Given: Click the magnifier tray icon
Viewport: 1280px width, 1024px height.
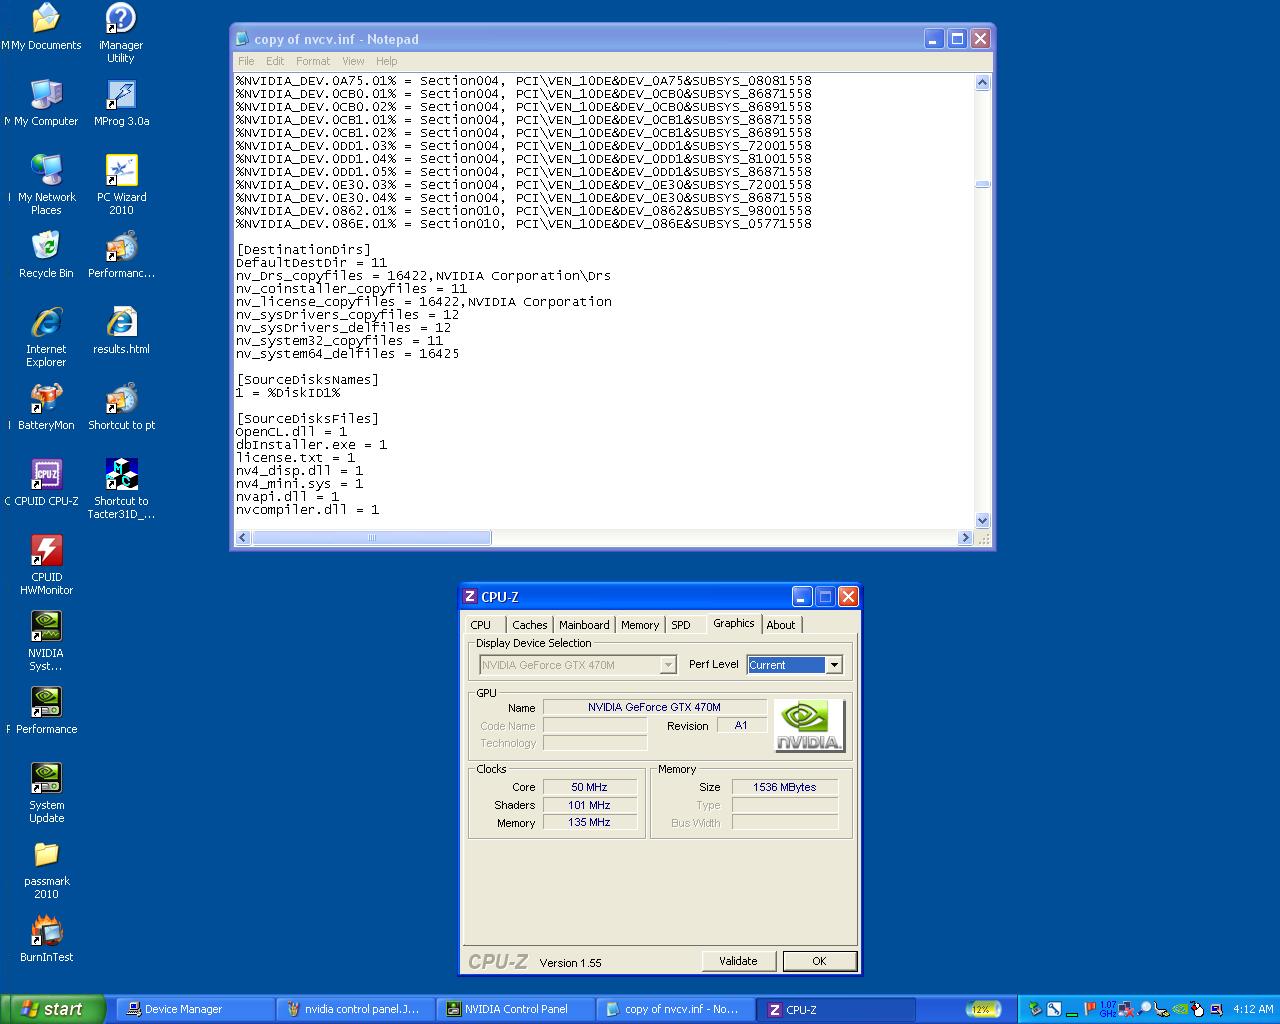Looking at the screenshot, I should [x=1145, y=1009].
